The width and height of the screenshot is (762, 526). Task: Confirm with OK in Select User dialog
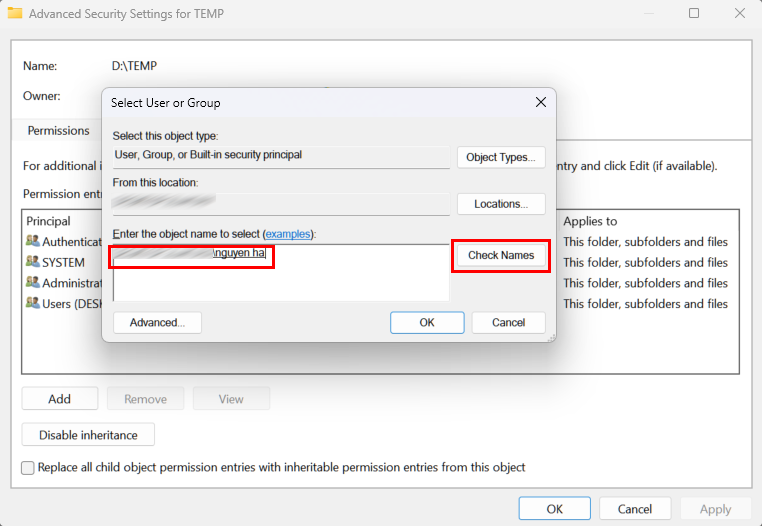(x=427, y=323)
